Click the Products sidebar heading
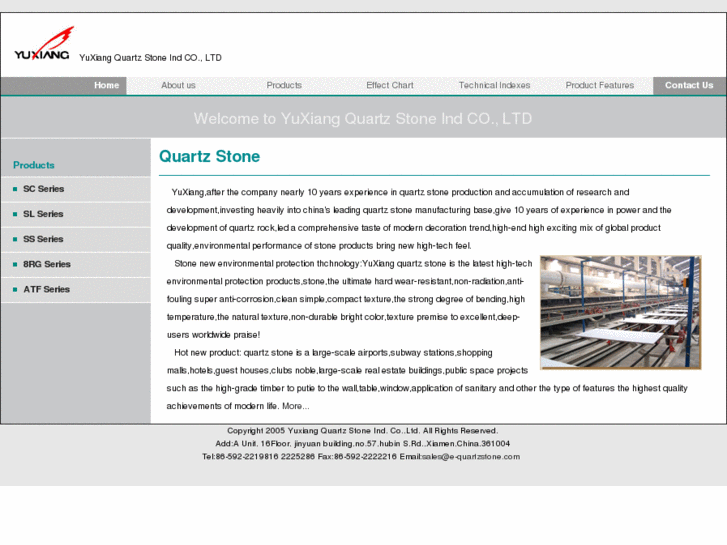The width and height of the screenshot is (727, 545). 34,165
